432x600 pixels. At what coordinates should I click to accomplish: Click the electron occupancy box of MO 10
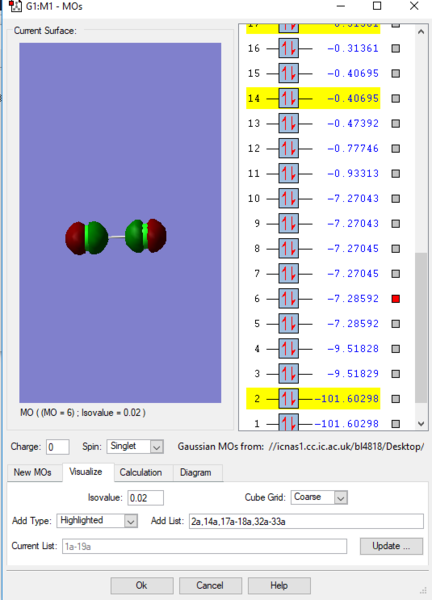tap(289, 199)
